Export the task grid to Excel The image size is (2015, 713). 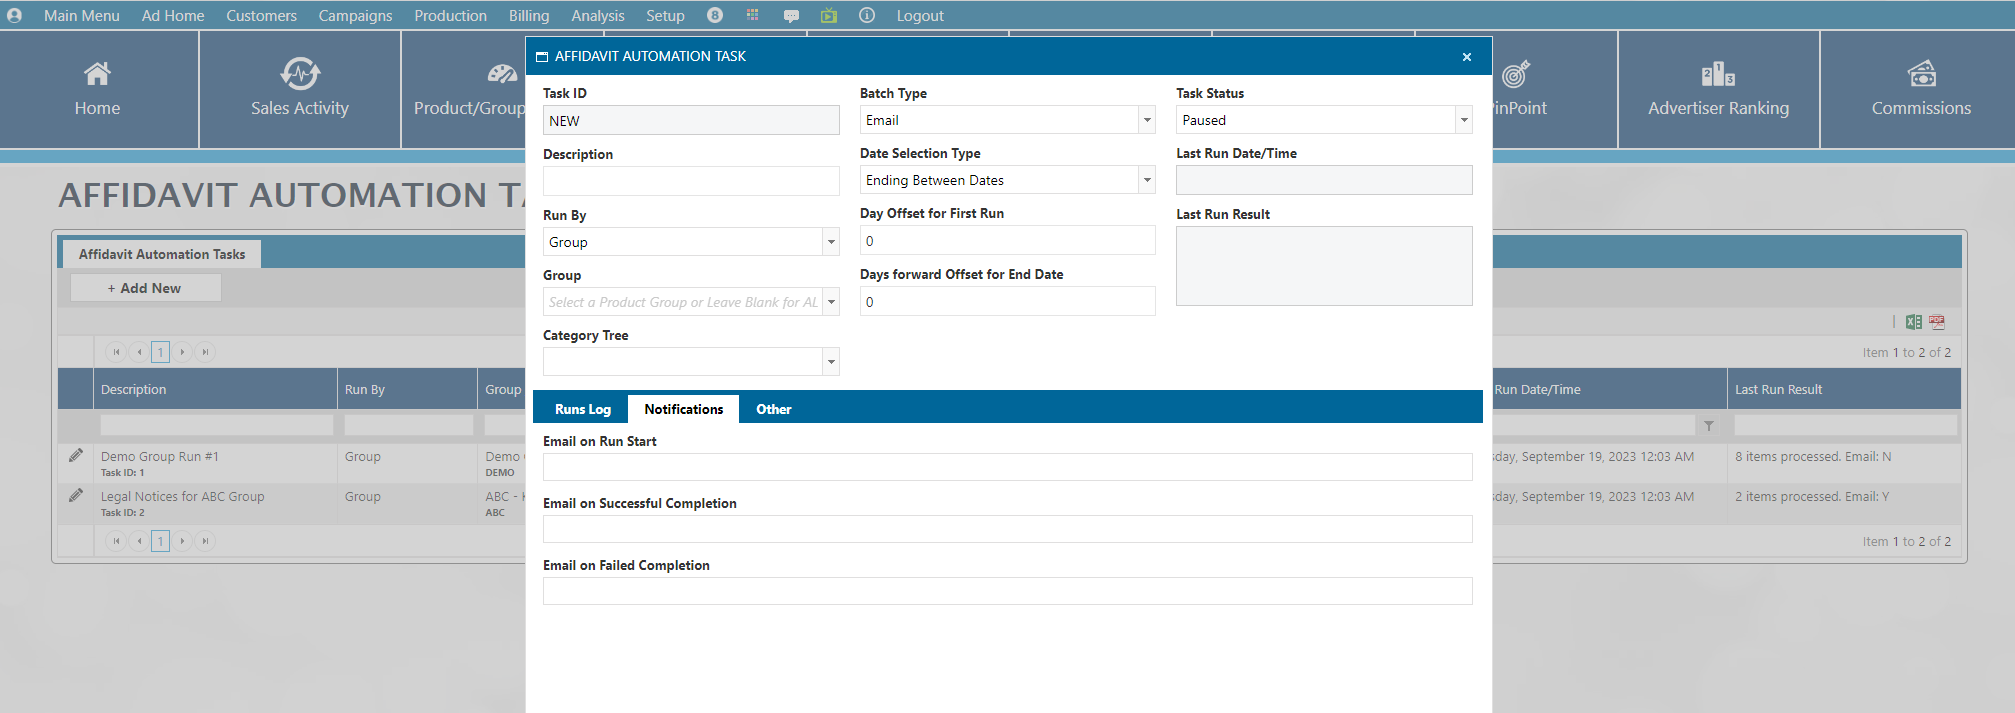tap(1914, 322)
